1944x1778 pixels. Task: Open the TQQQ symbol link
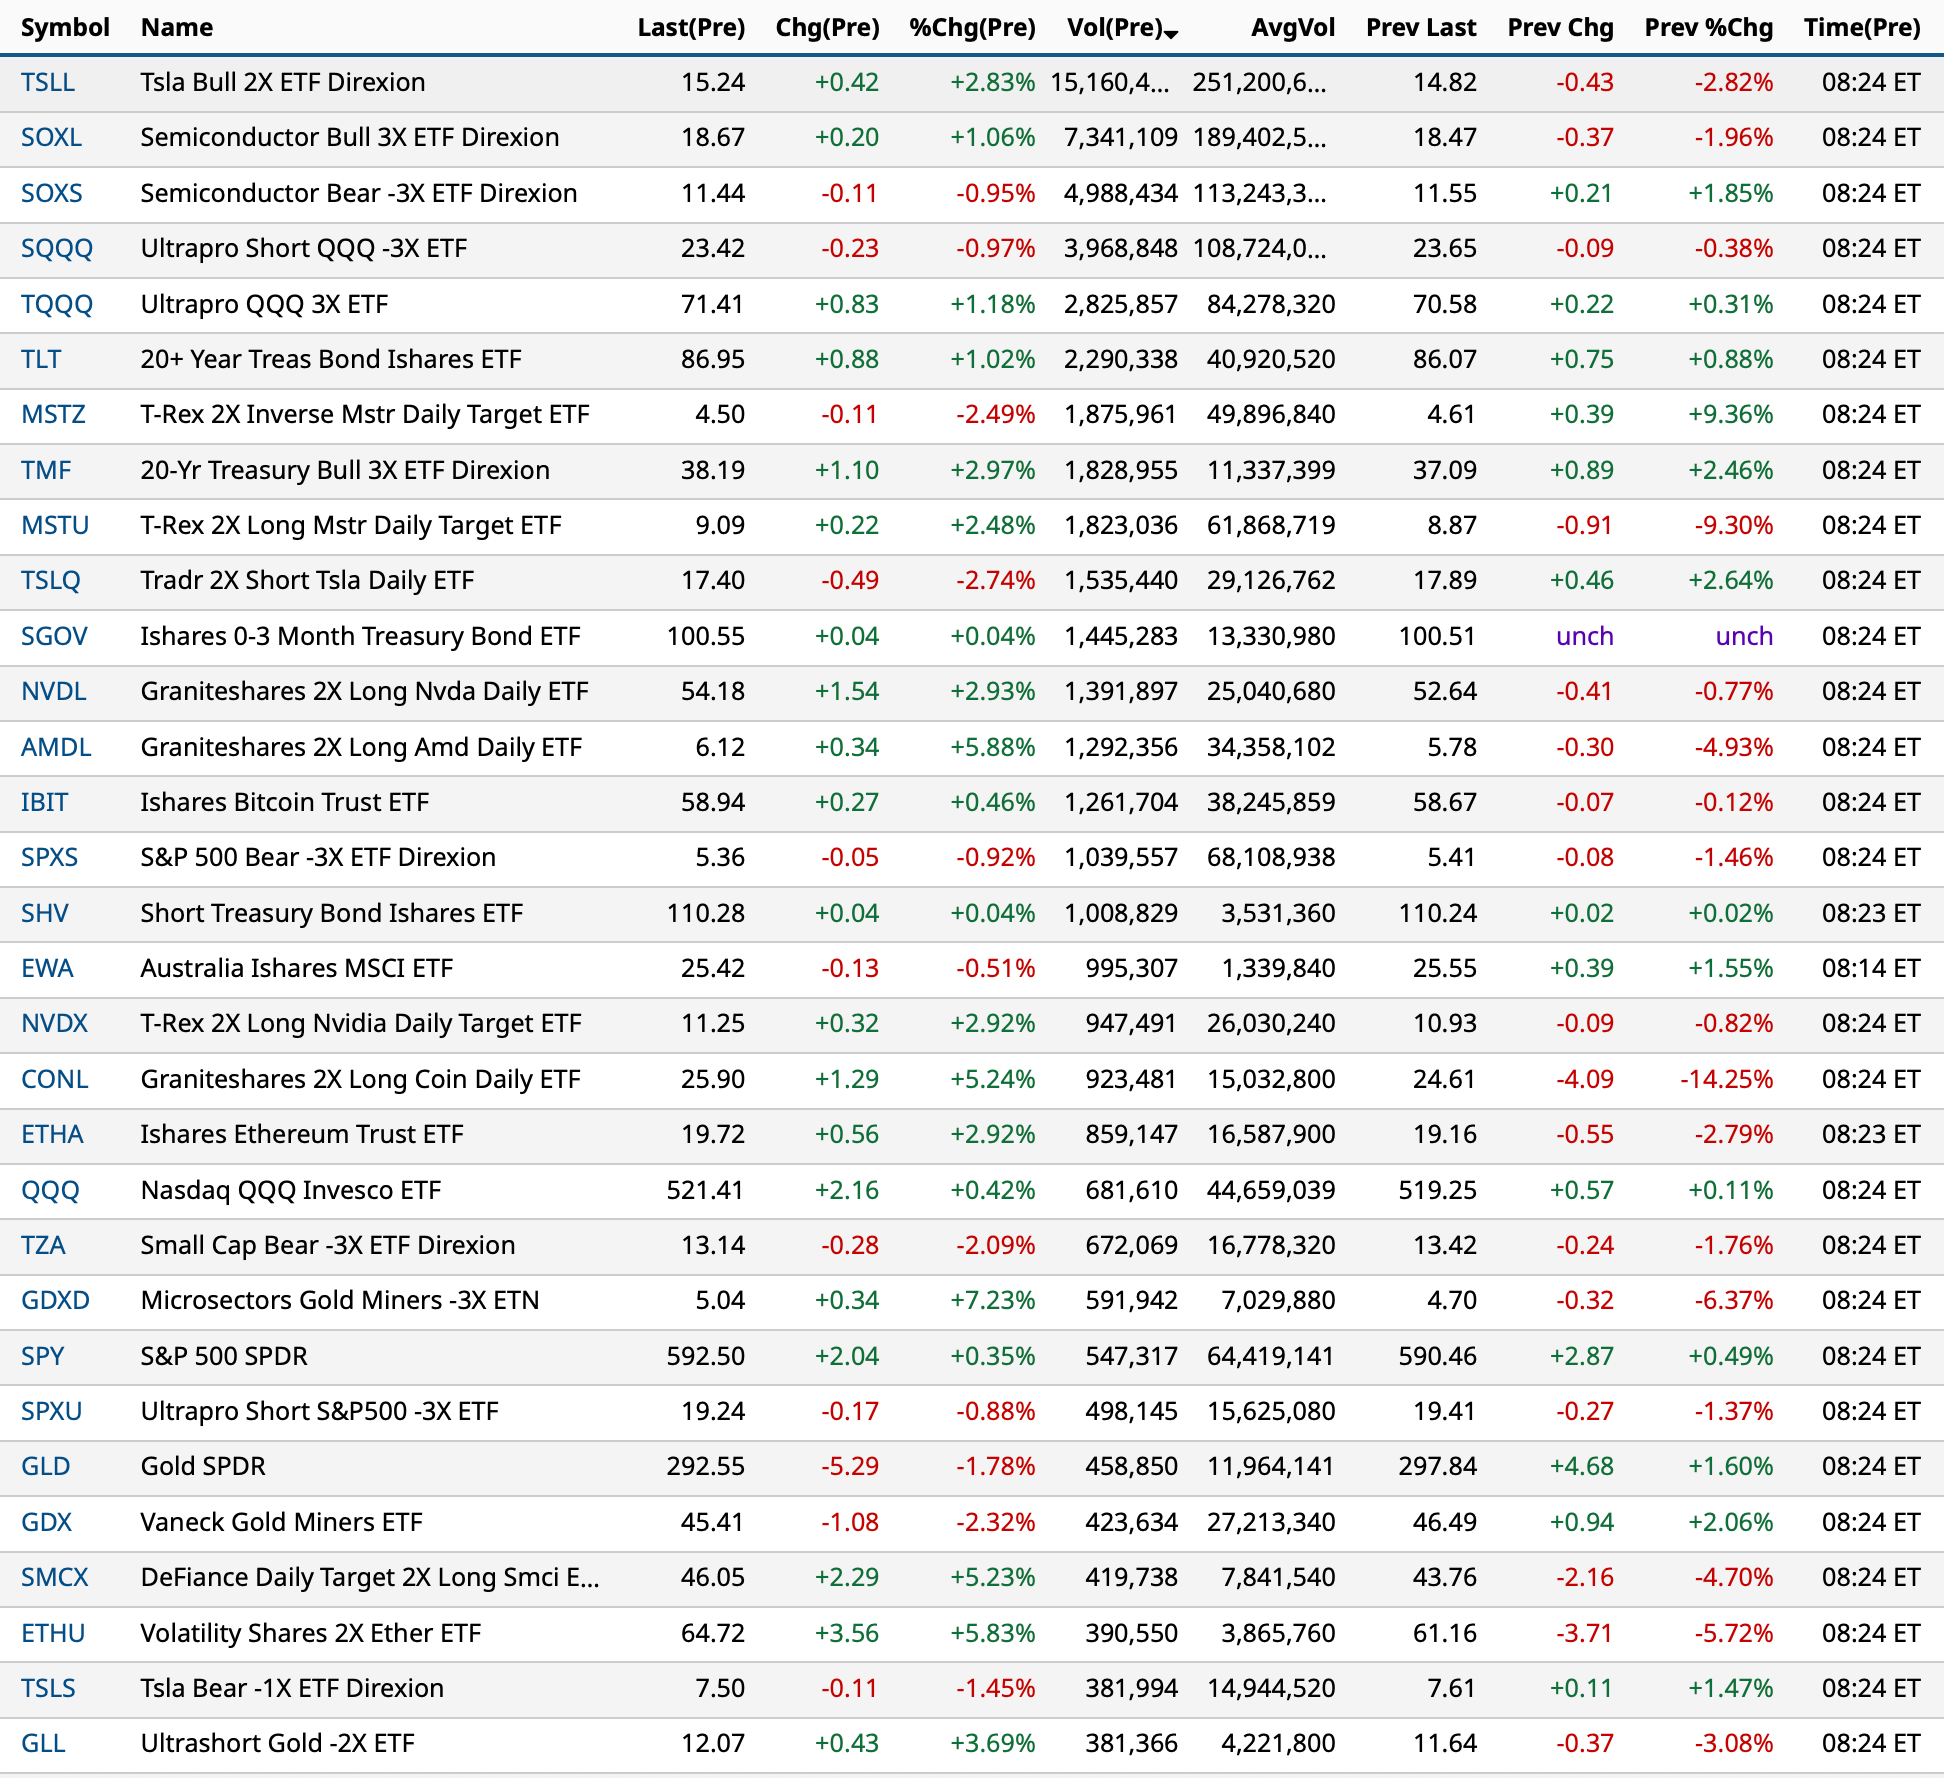57,304
